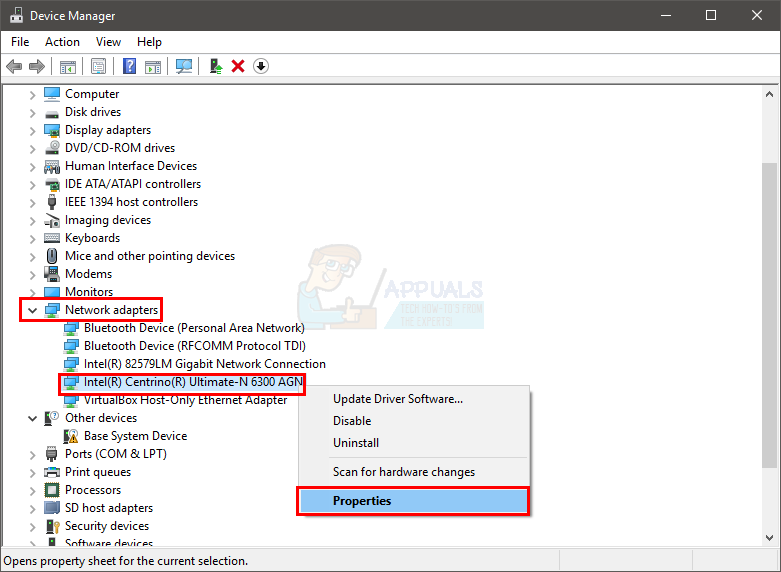Click the IEEE 1394 host controllers icon
781x572 pixels.
tap(52, 202)
